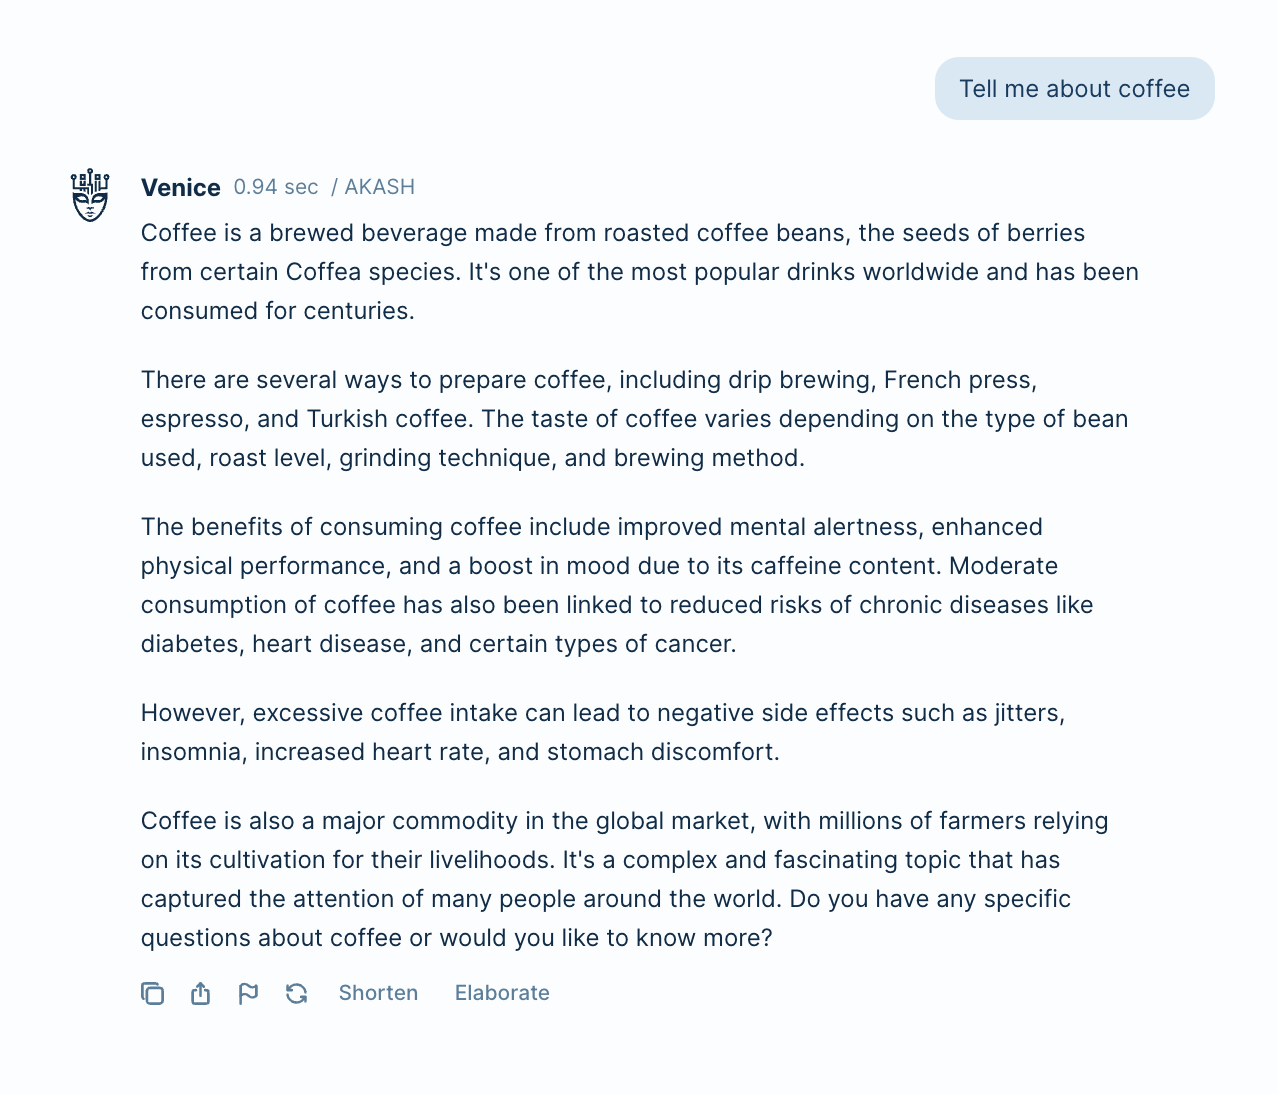Click the Venice sender name
Image resolution: width=1278 pixels, height=1094 pixels.
pos(181,187)
